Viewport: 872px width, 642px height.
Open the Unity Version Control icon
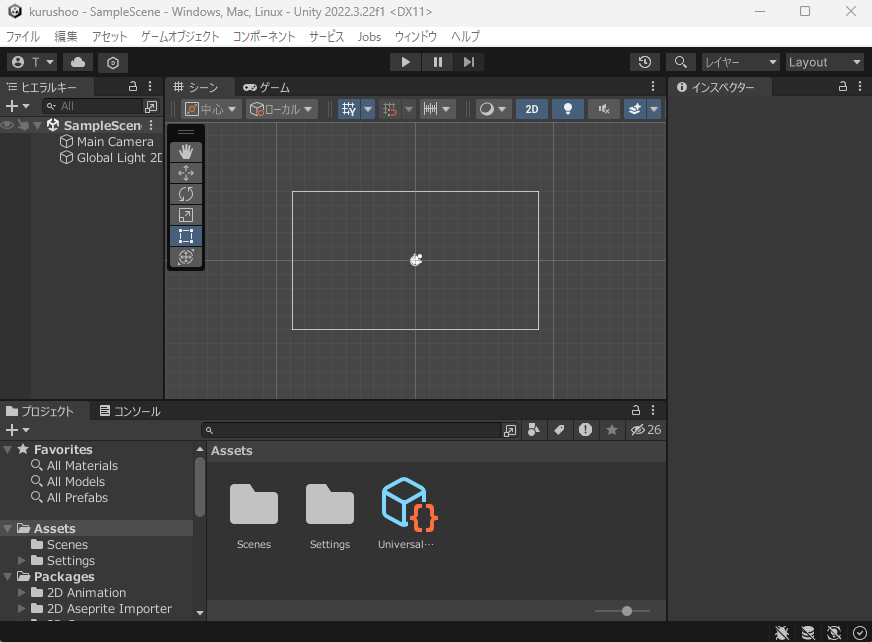113,62
